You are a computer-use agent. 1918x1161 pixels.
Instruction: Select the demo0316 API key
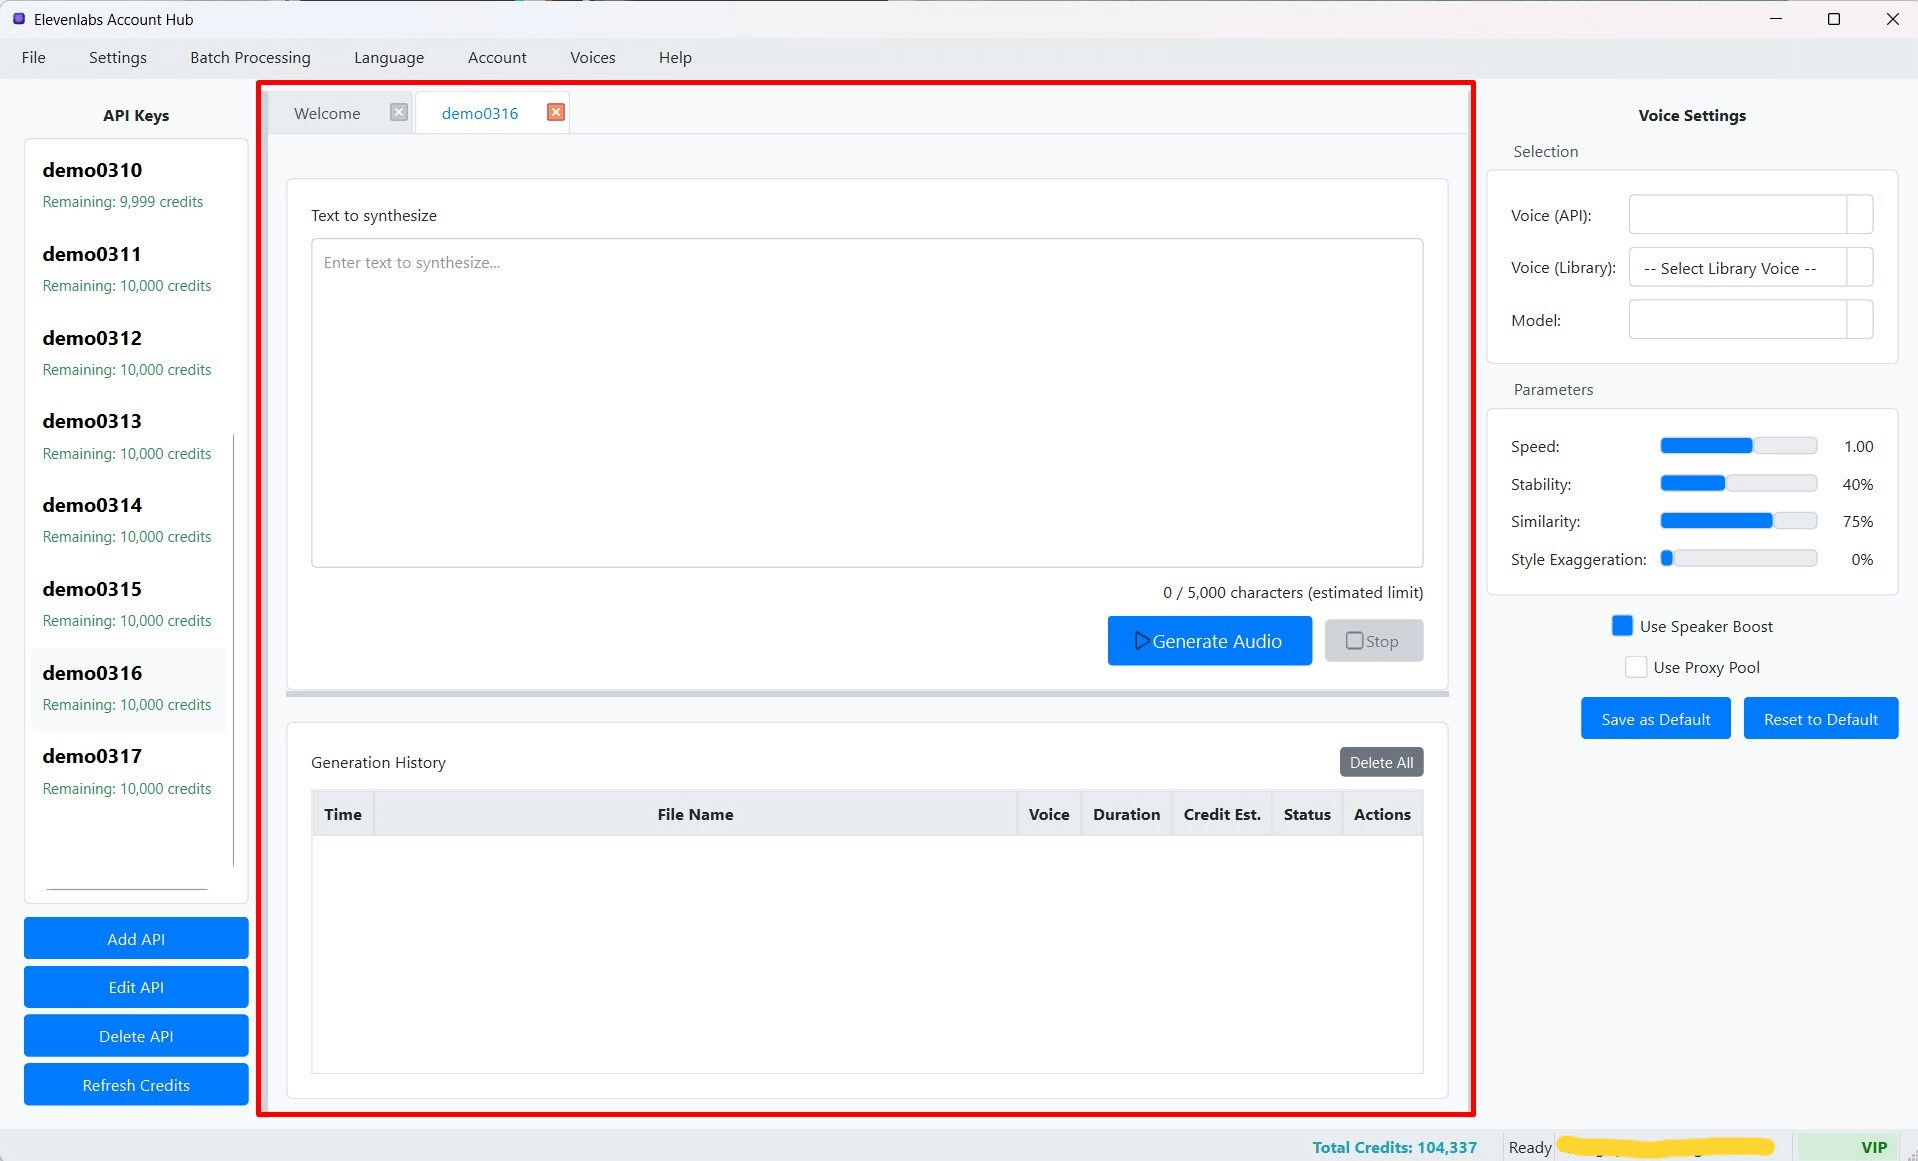[128, 688]
